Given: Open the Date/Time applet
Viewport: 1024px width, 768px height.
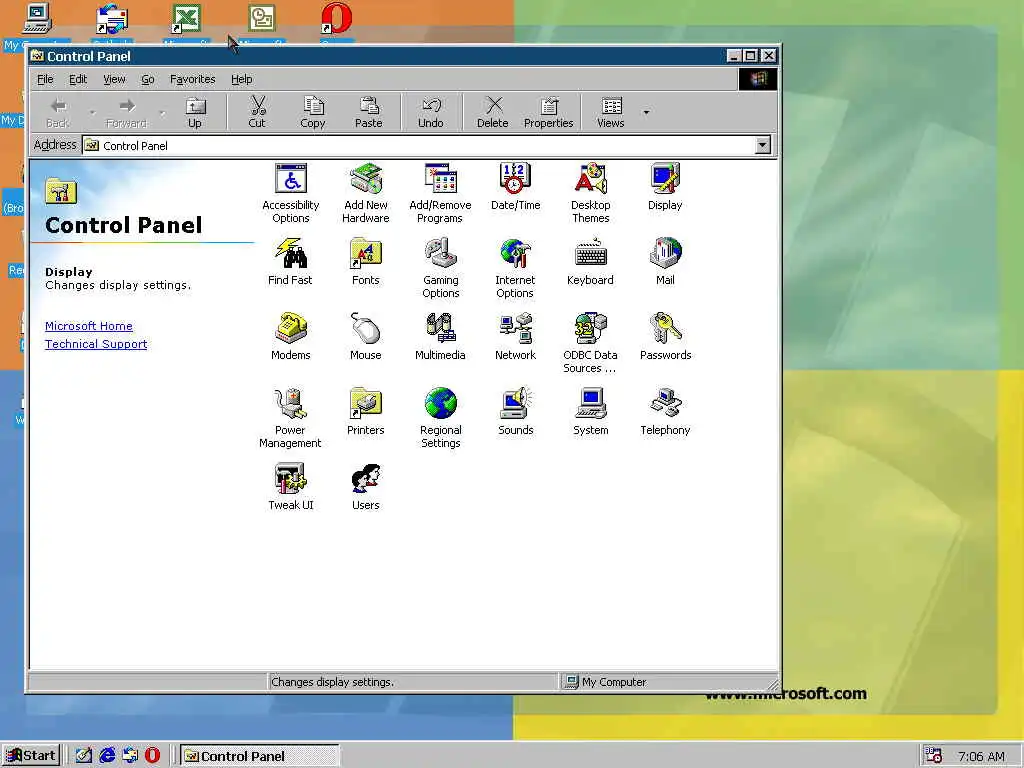Looking at the screenshot, I should click(515, 187).
